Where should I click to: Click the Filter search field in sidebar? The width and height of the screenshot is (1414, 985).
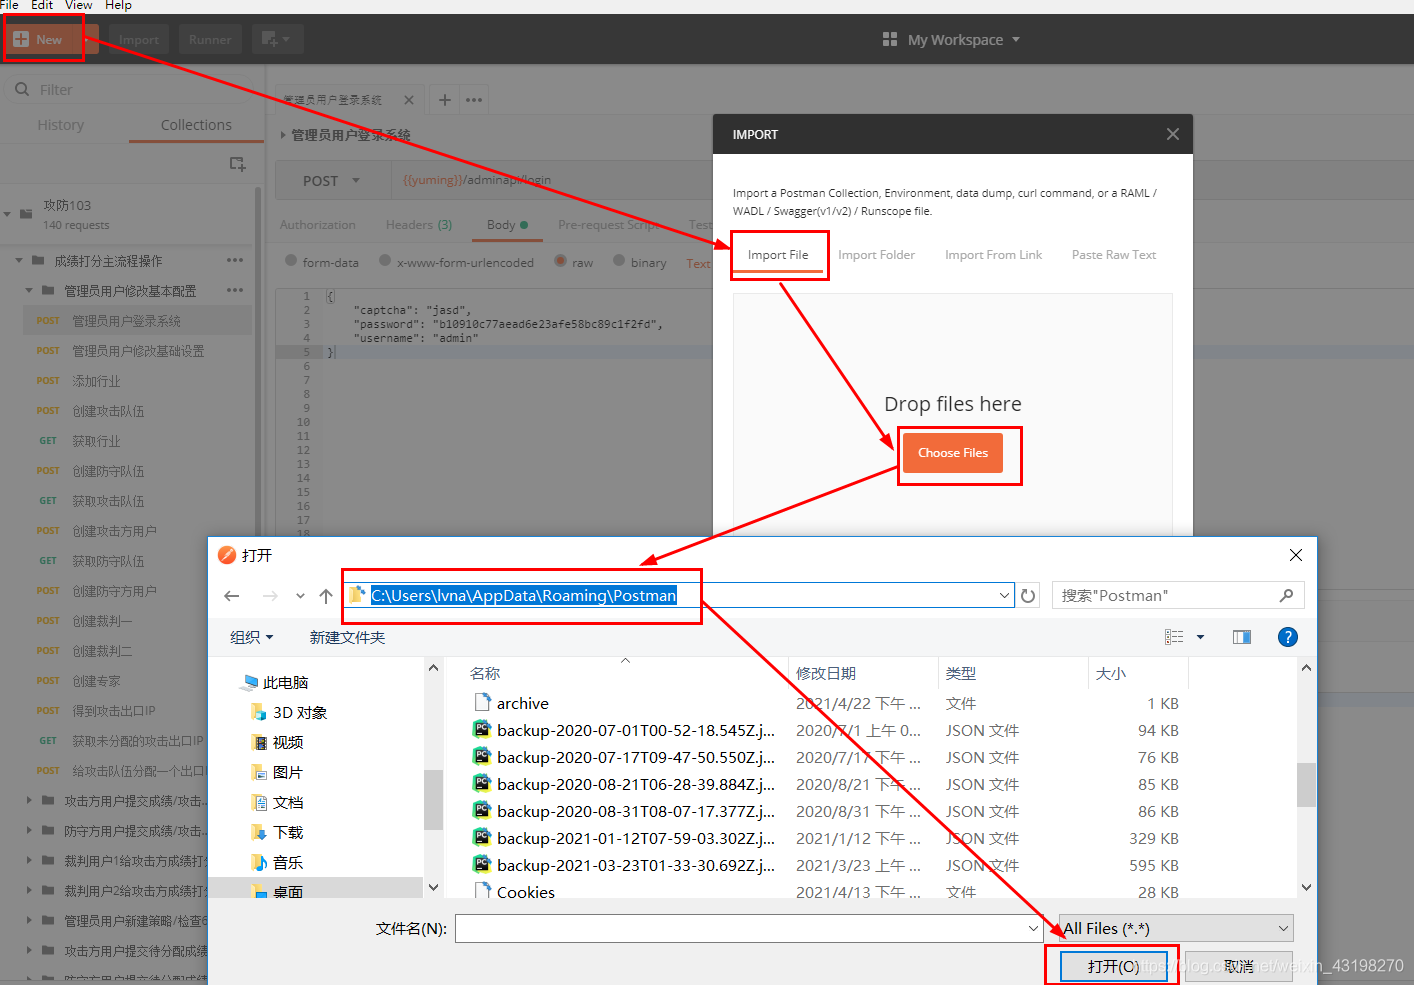(130, 90)
